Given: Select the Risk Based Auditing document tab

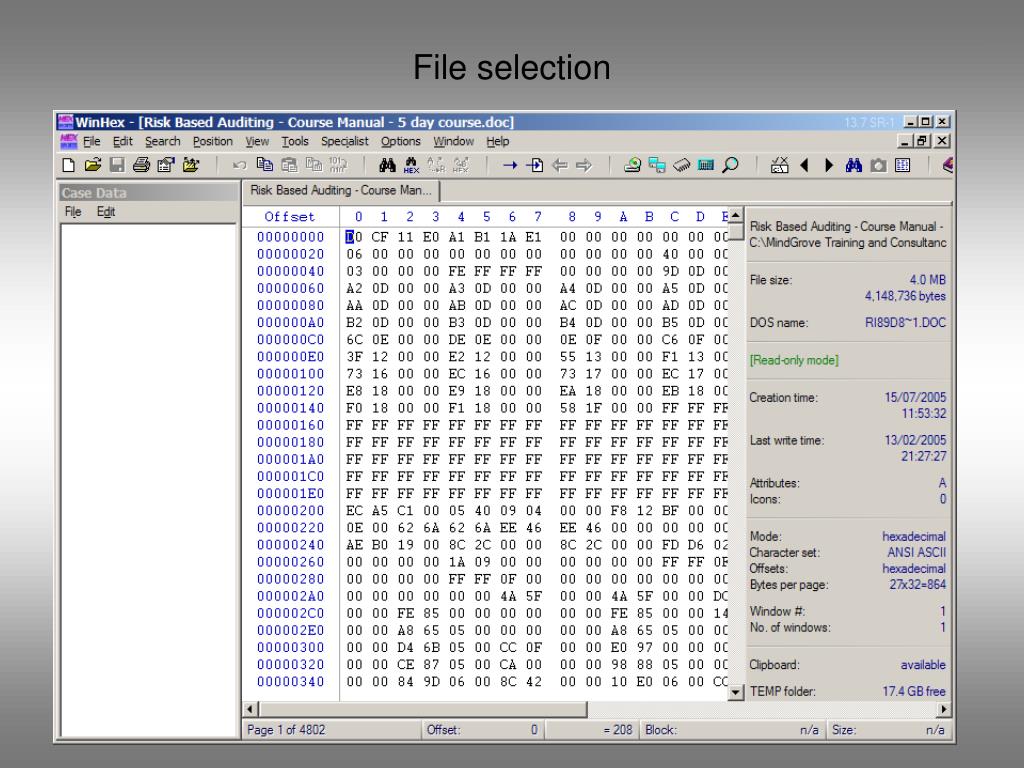Looking at the screenshot, I should (341, 190).
